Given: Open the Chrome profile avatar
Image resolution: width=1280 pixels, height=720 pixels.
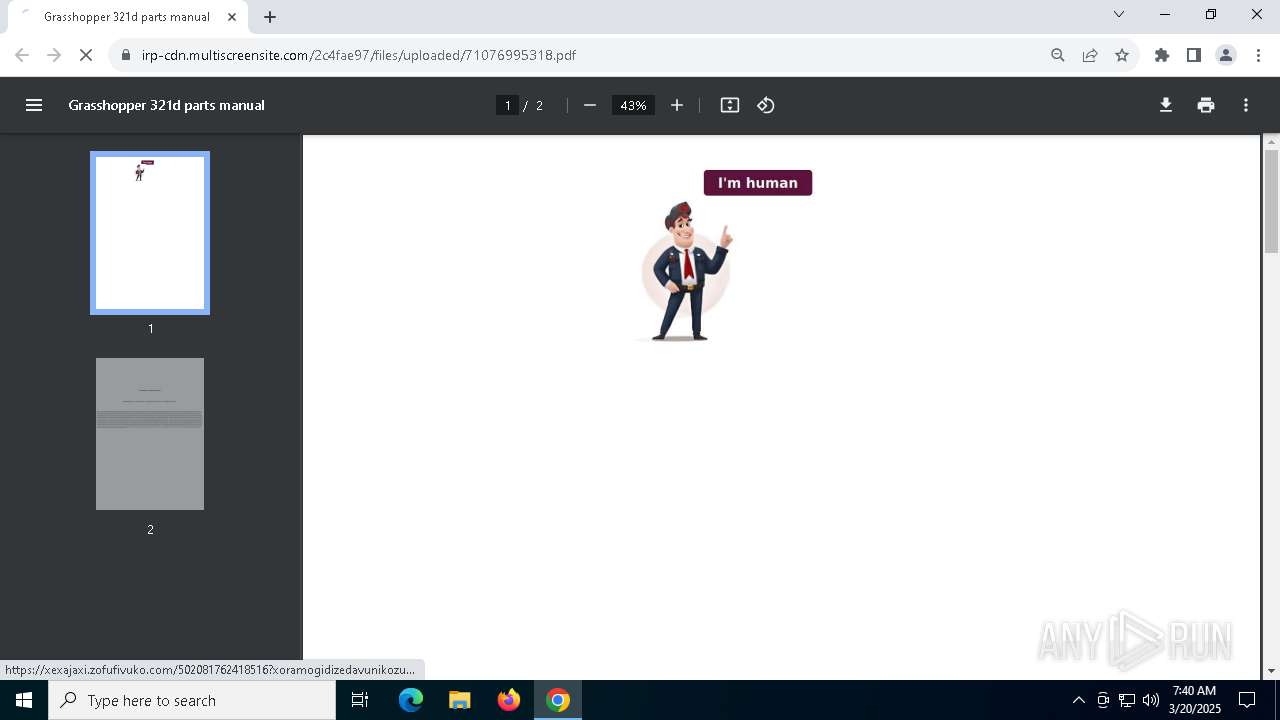Looking at the screenshot, I should (1226, 55).
